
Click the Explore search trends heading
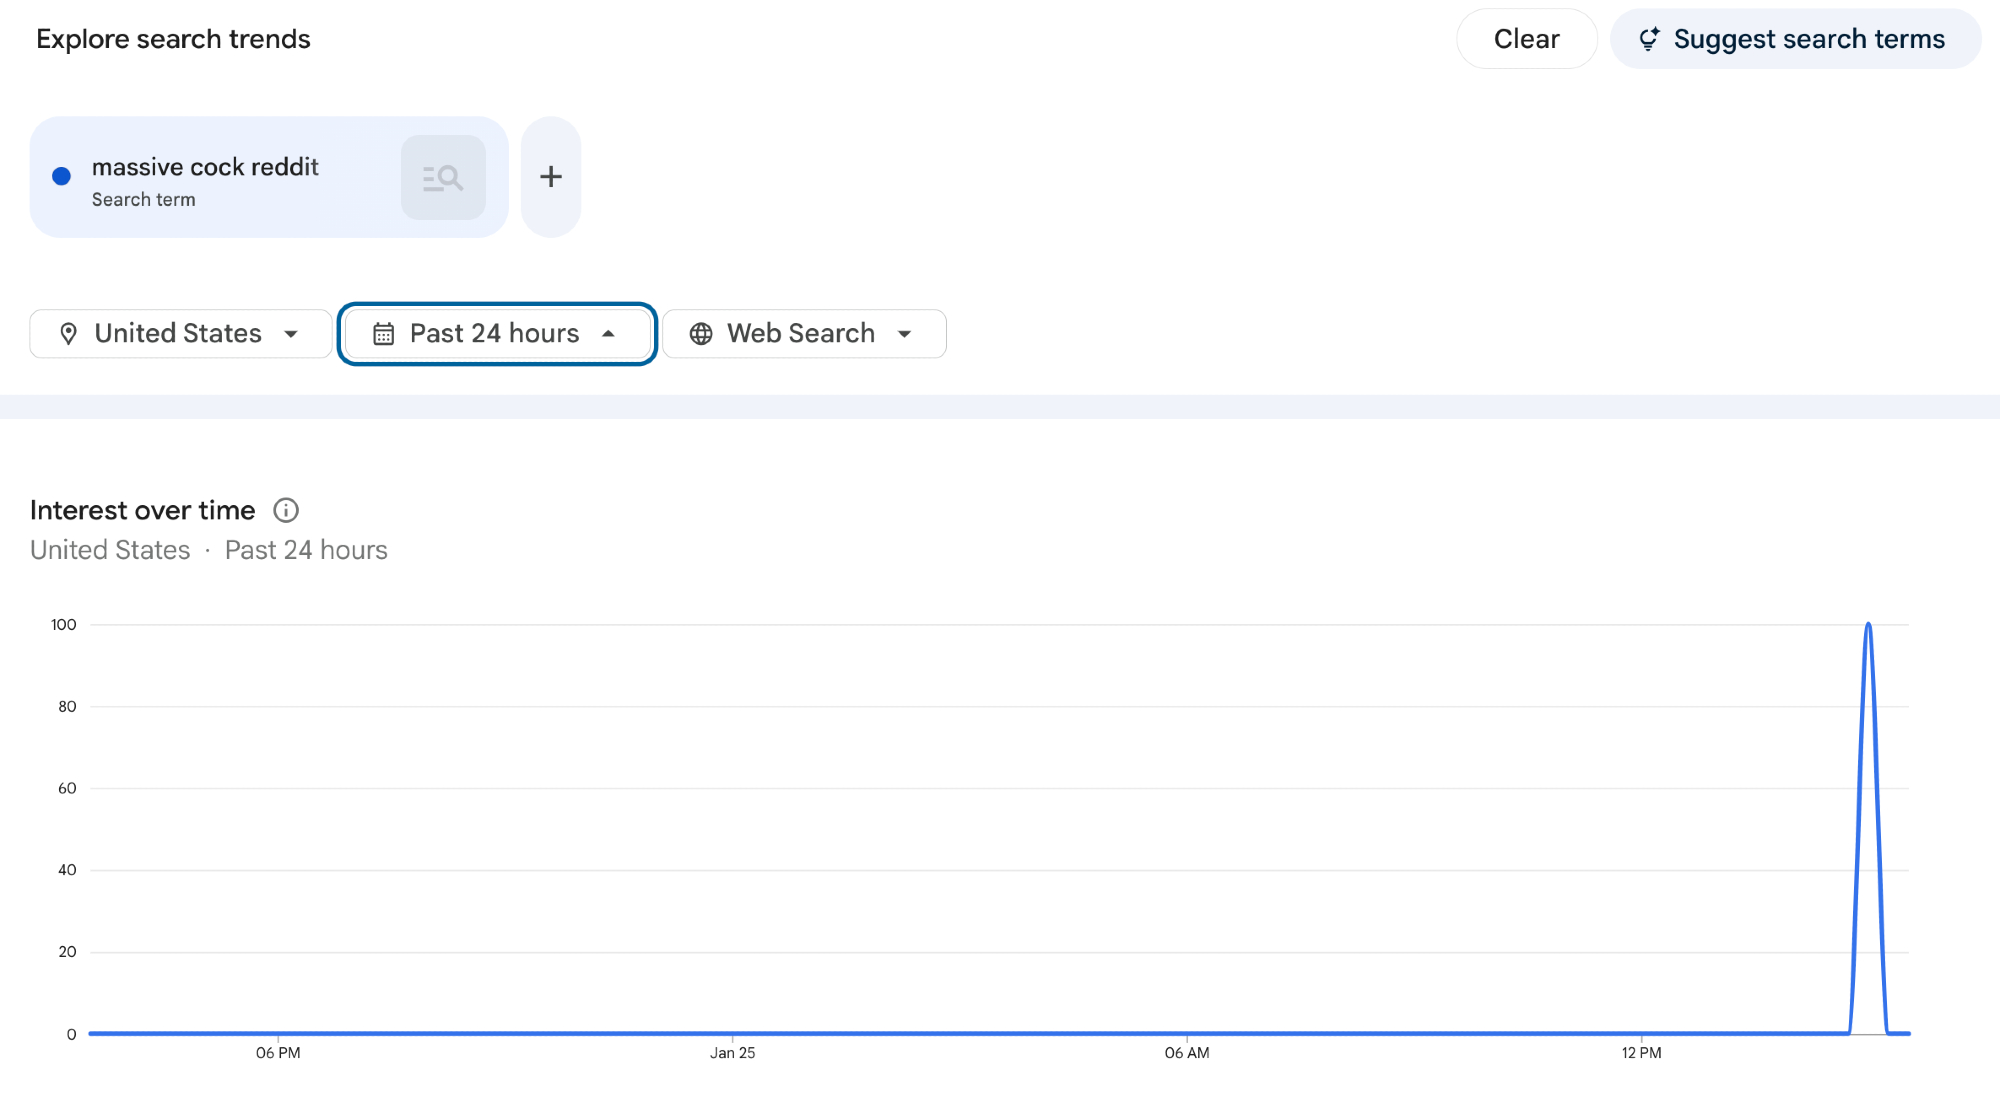(x=173, y=39)
